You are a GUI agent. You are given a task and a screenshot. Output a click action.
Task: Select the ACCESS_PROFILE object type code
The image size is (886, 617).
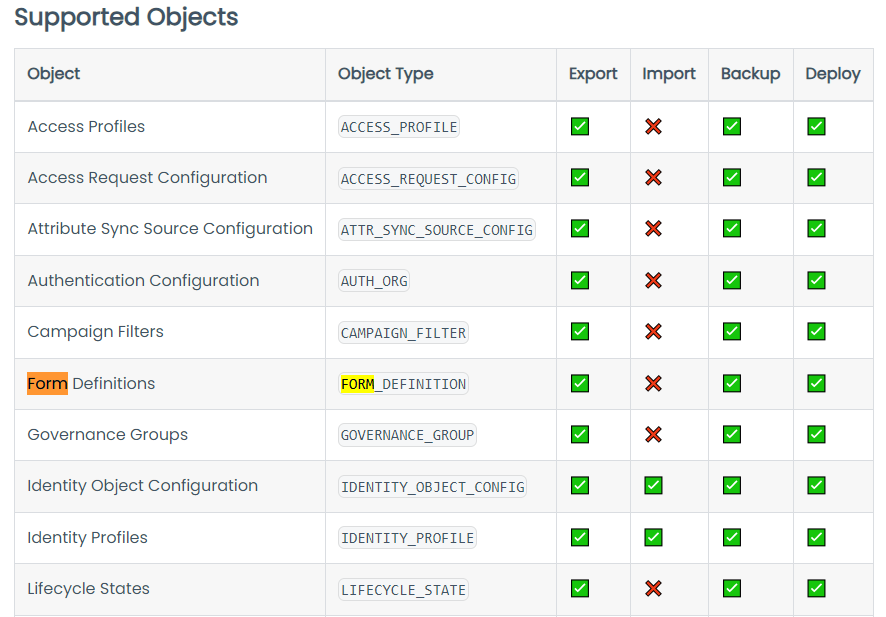tap(396, 127)
